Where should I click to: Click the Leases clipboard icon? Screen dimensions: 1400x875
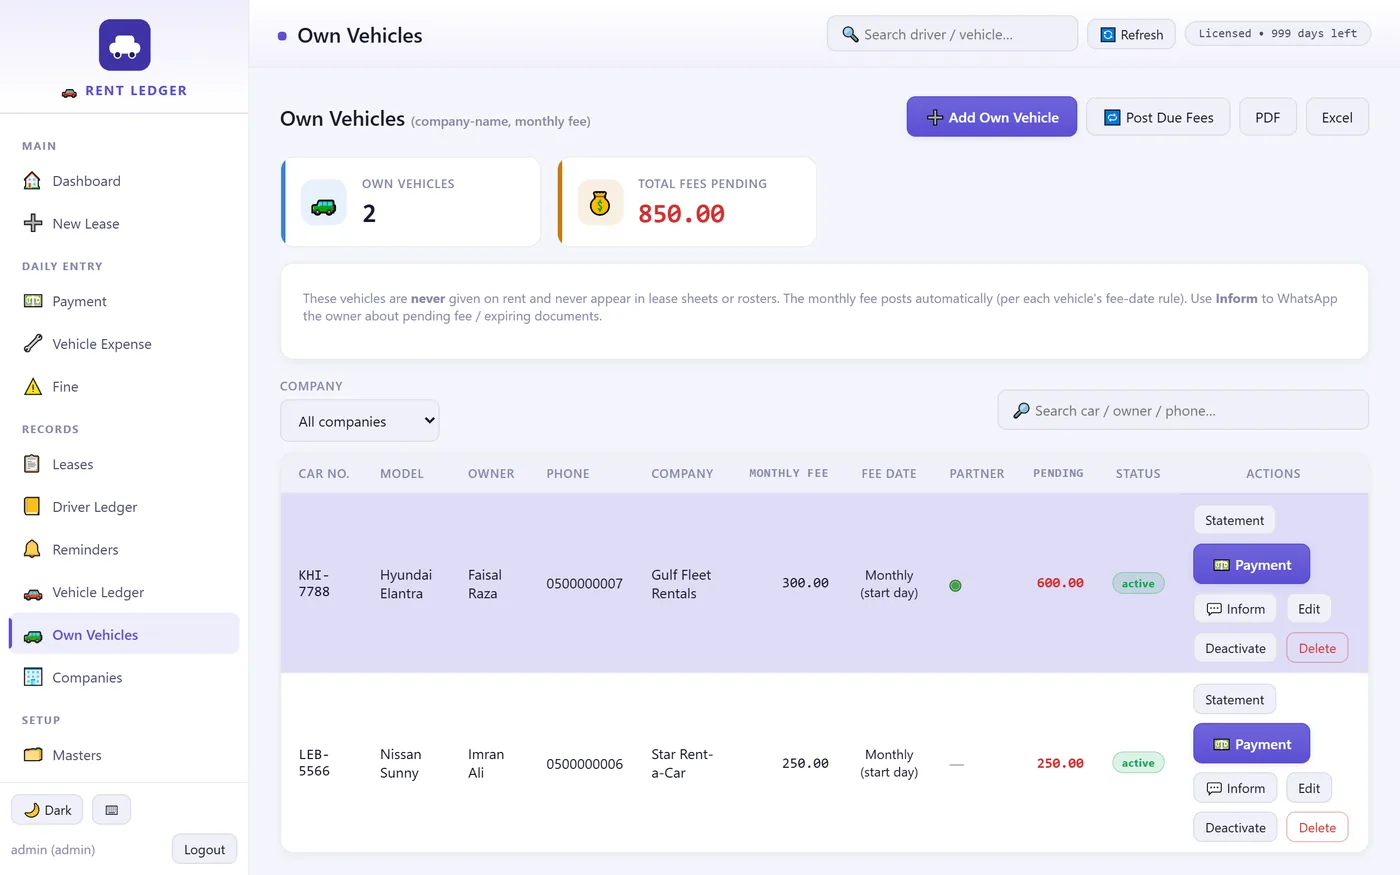(x=32, y=464)
